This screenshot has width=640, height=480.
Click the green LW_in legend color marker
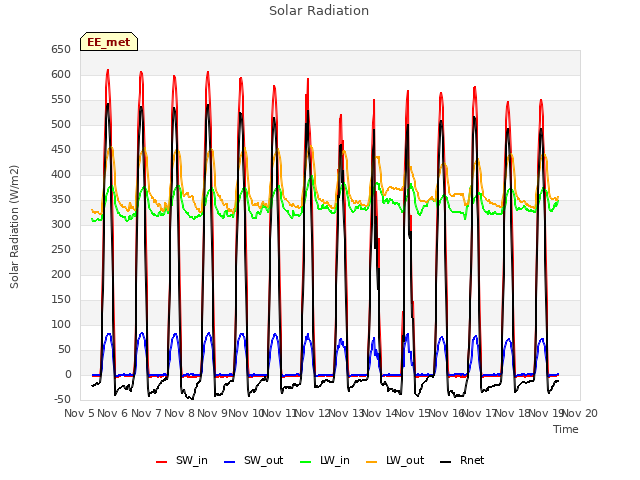(x=306, y=462)
